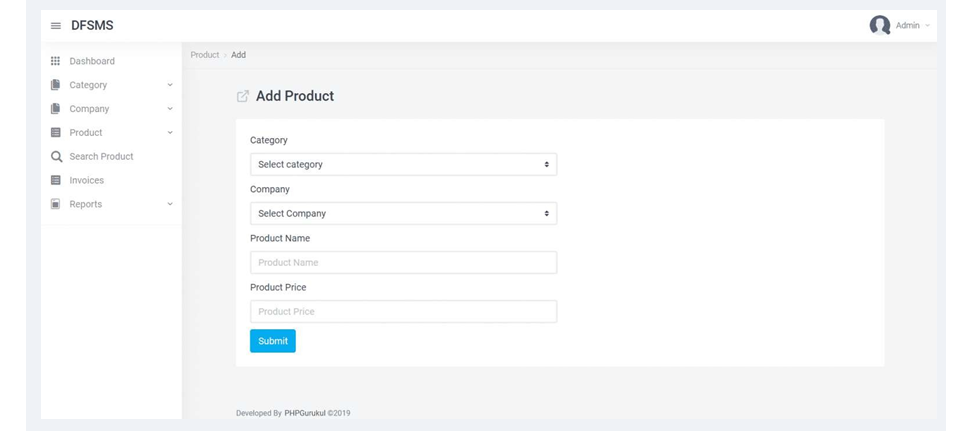Focus the Product Price input field
The image size is (960, 431).
[403, 312]
